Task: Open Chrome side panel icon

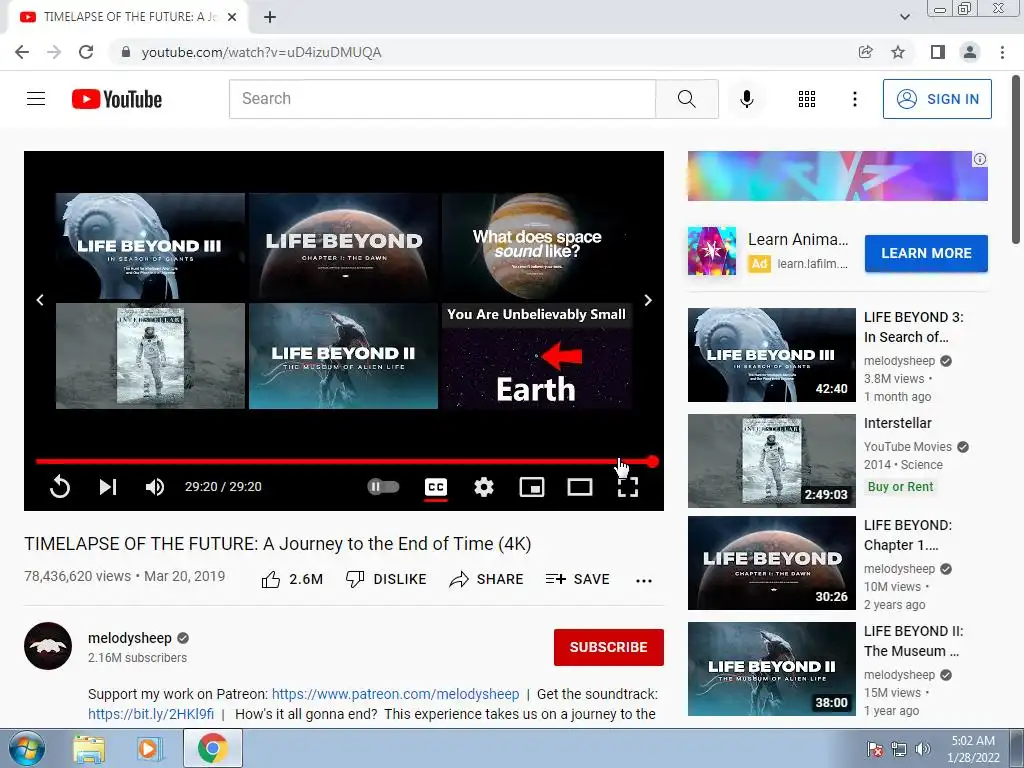Action: [938, 52]
